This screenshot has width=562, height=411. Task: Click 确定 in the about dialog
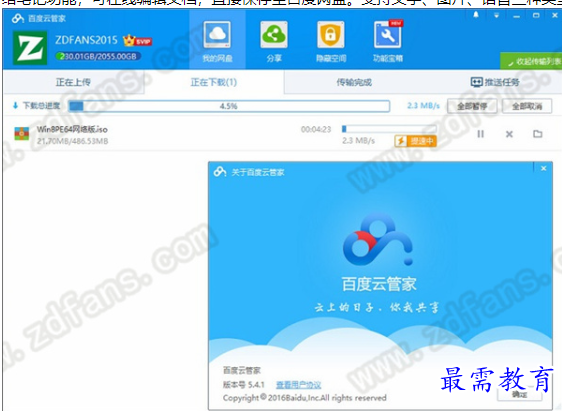[x=519, y=394]
